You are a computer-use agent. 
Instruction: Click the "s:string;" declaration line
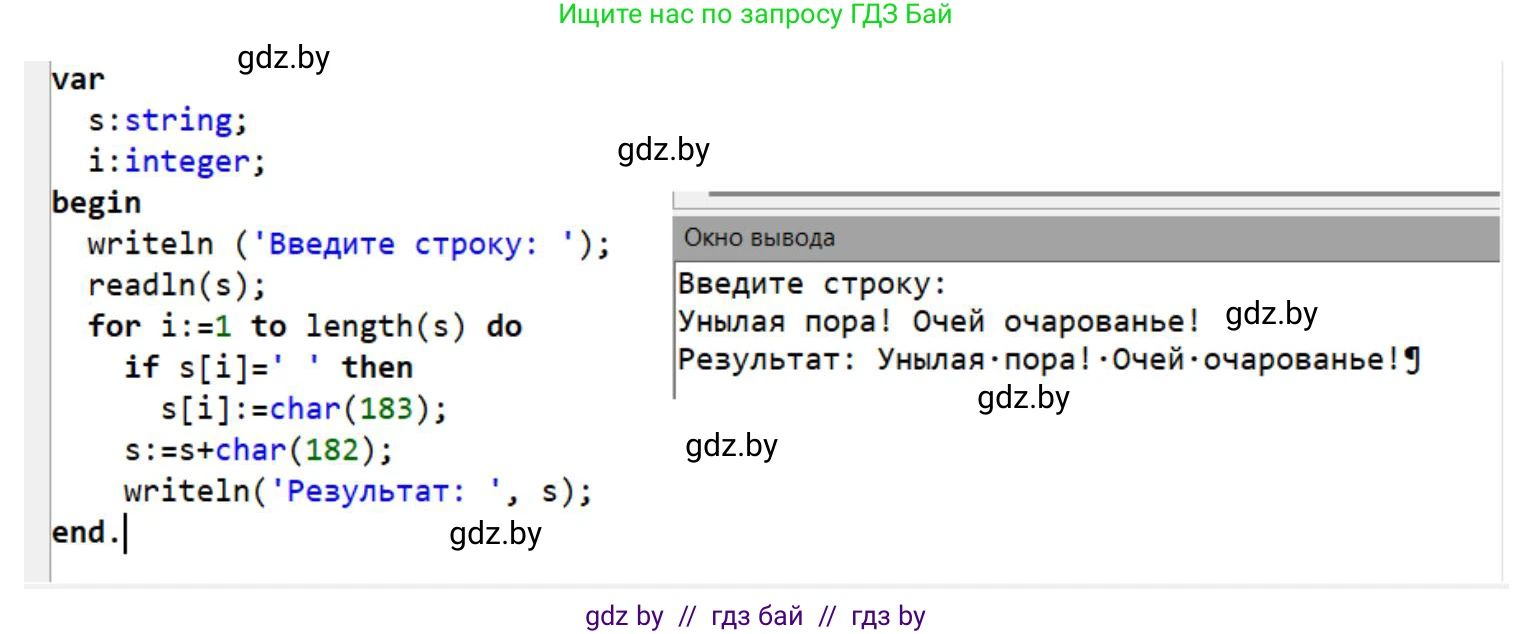click(167, 121)
